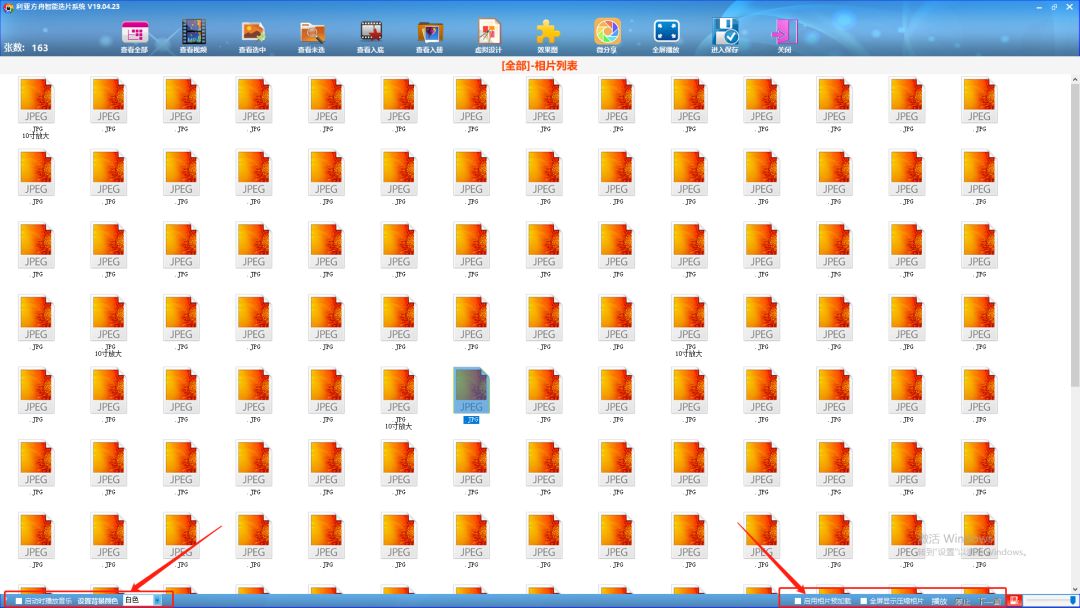Click 播放 in the bottom bar
Viewport: 1080px width, 608px height.
point(939,601)
